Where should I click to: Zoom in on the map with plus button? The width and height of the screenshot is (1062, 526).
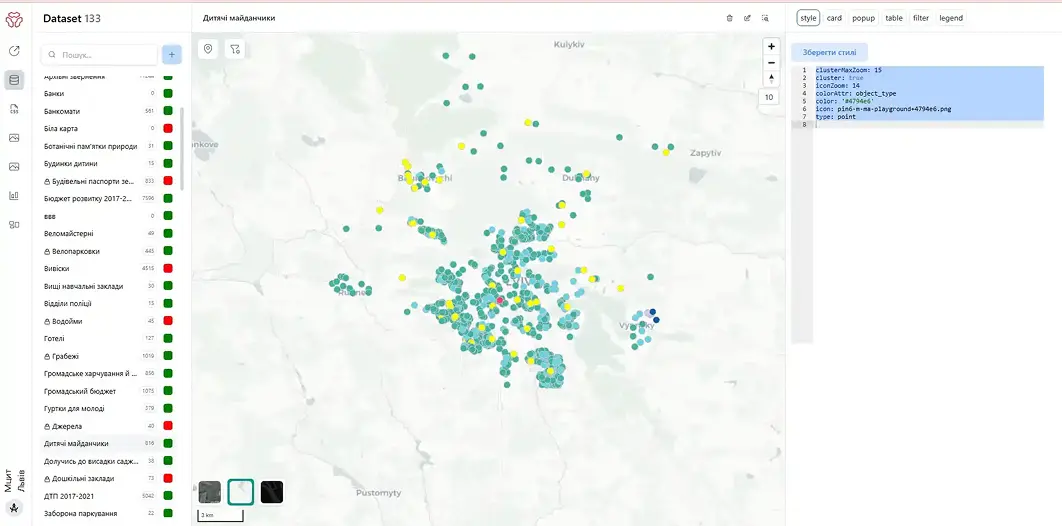click(771, 46)
